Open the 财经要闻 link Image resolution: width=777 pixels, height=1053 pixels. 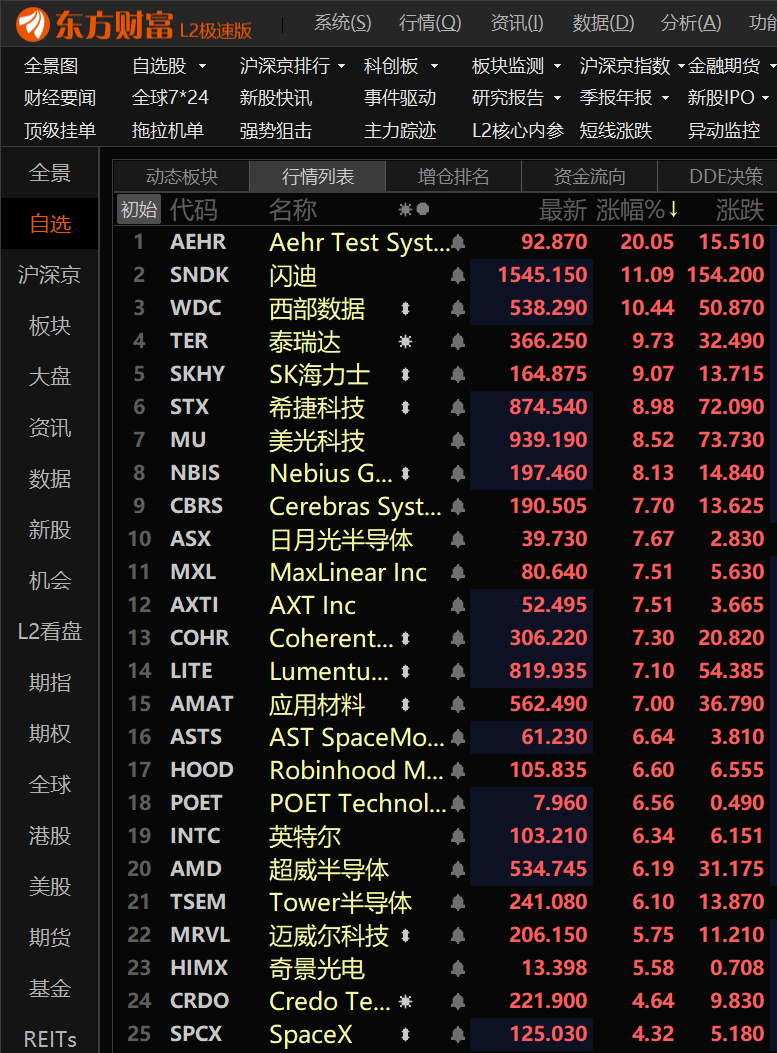tap(60, 98)
